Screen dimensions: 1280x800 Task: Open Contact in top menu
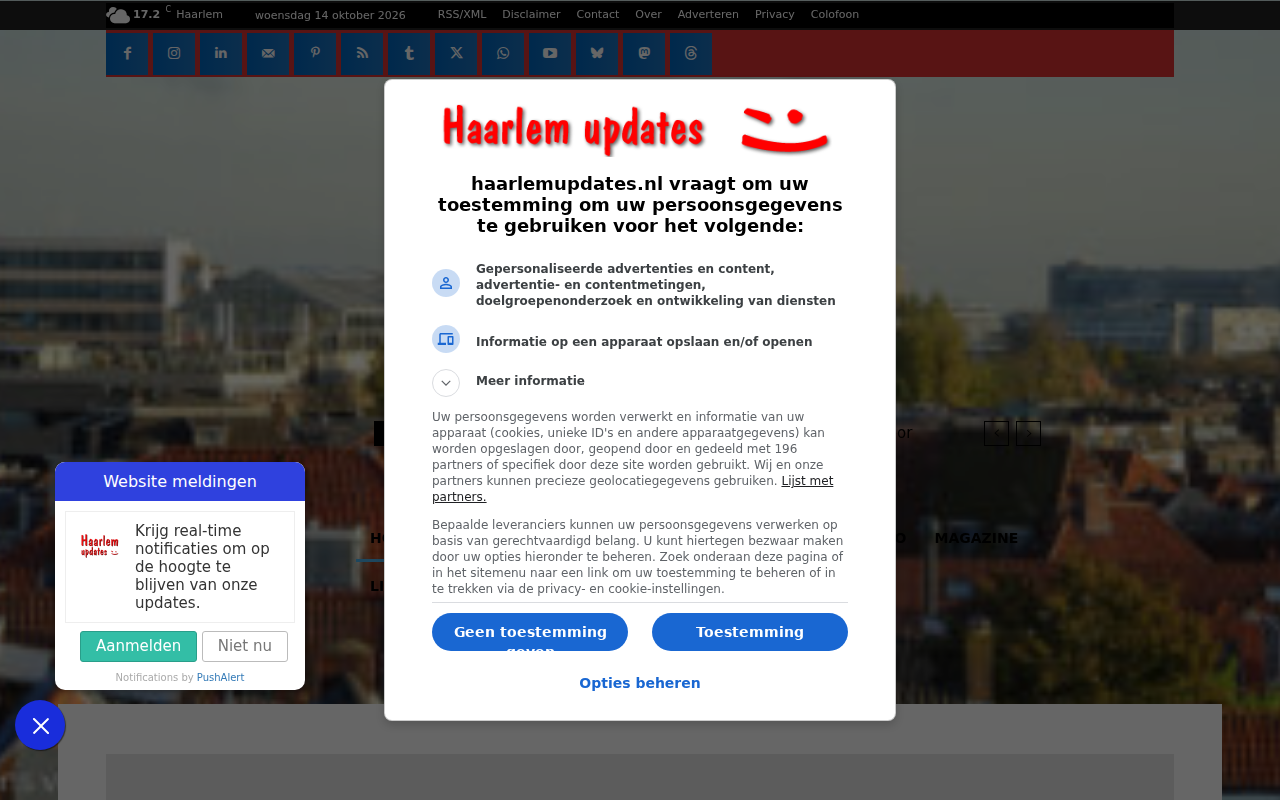pyautogui.click(x=597, y=15)
